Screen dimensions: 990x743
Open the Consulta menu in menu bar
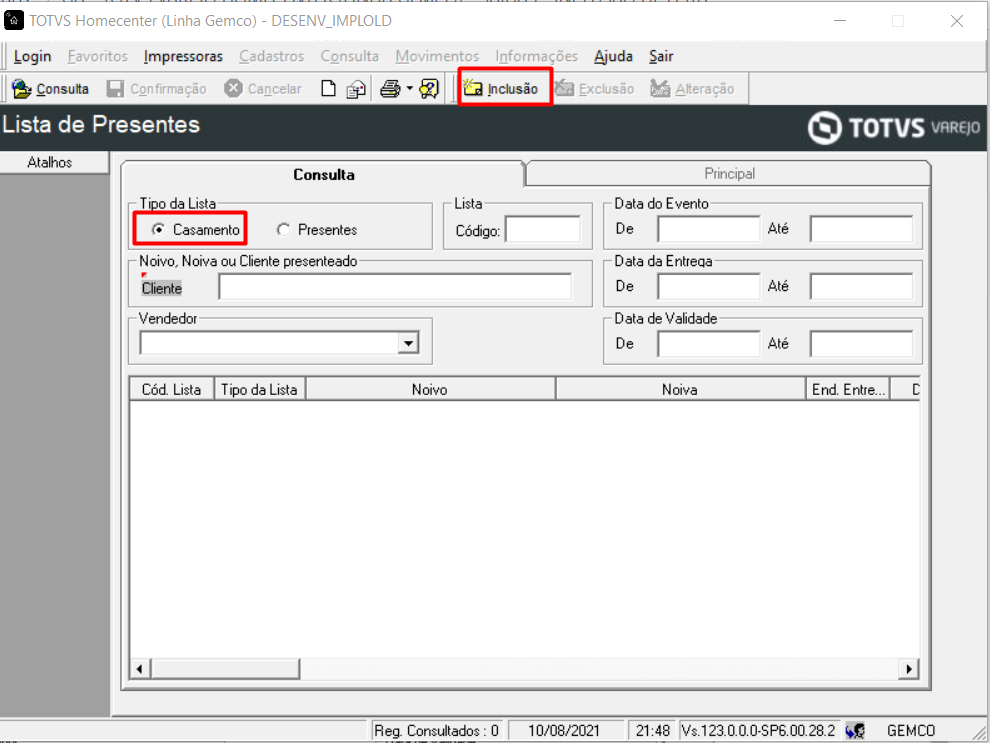pyautogui.click(x=350, y=56)
